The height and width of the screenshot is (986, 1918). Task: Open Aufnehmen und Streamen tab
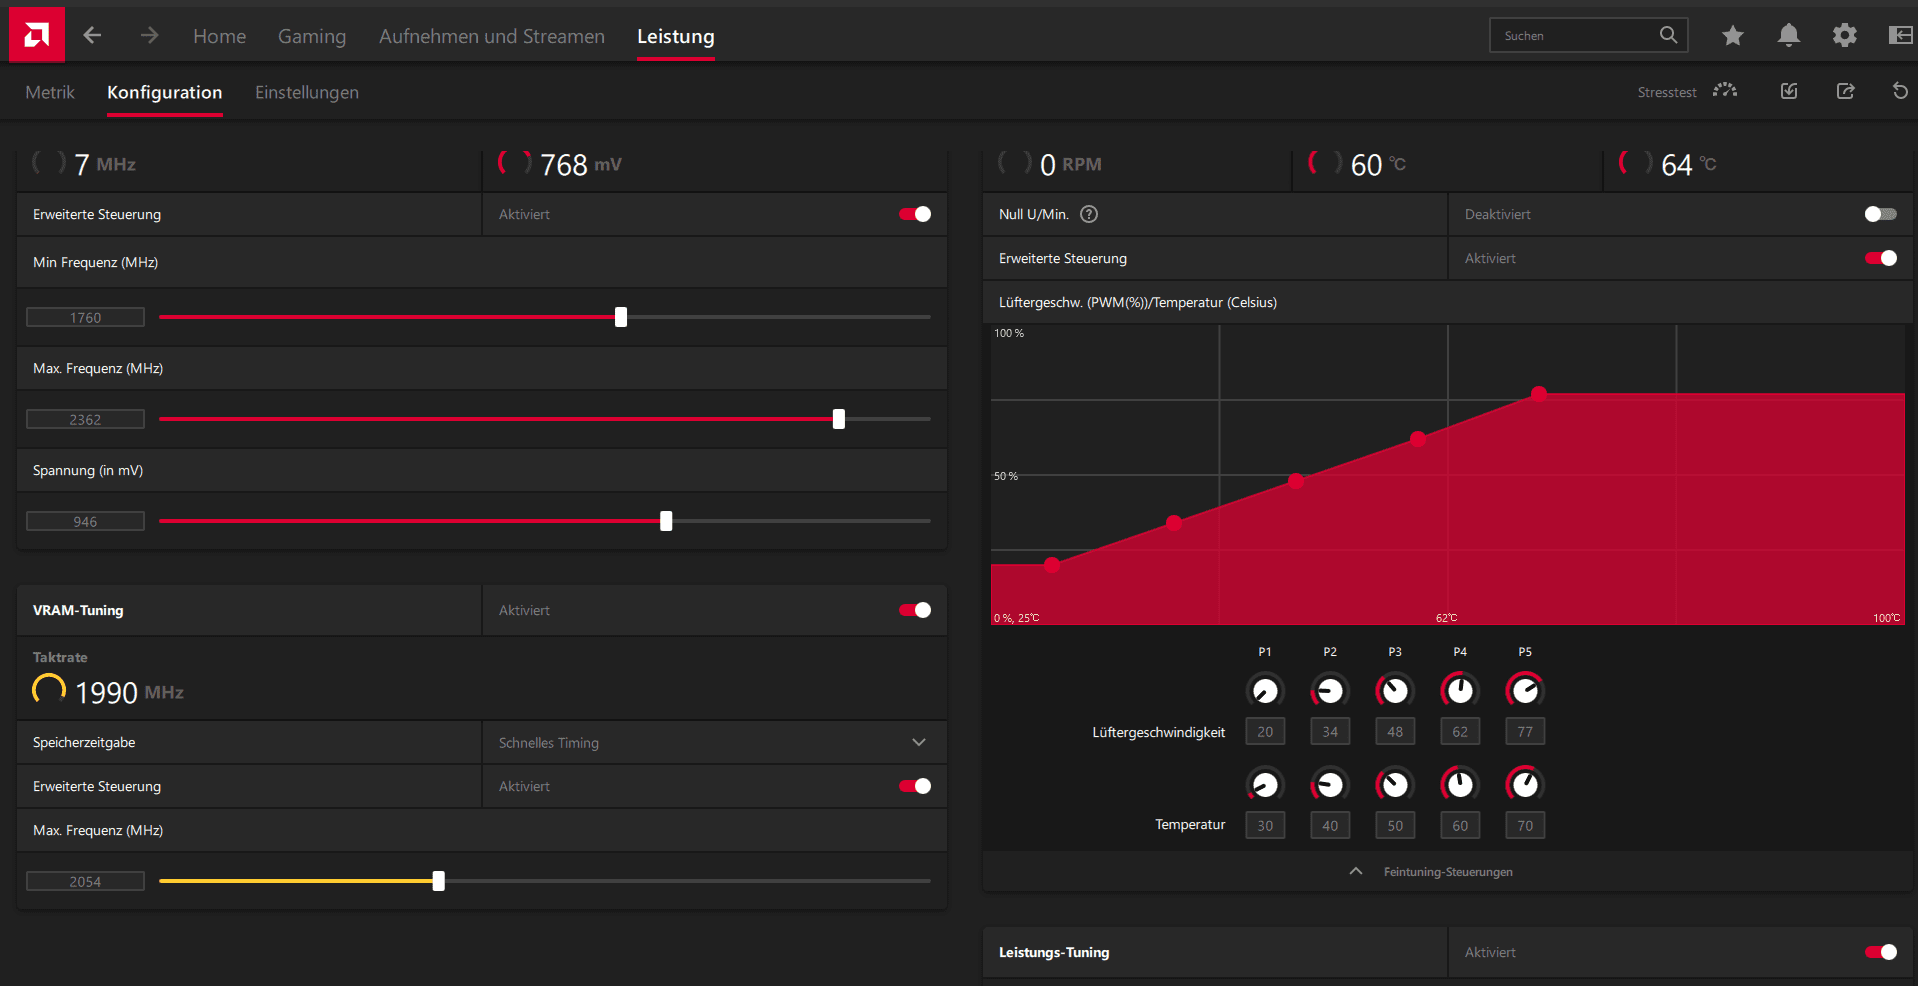point(492,36)
